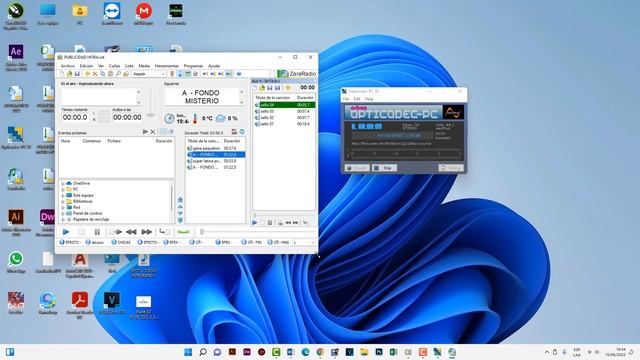
Task: Click the Encode button in Opticodec-PC
Action: click(357, 168)
